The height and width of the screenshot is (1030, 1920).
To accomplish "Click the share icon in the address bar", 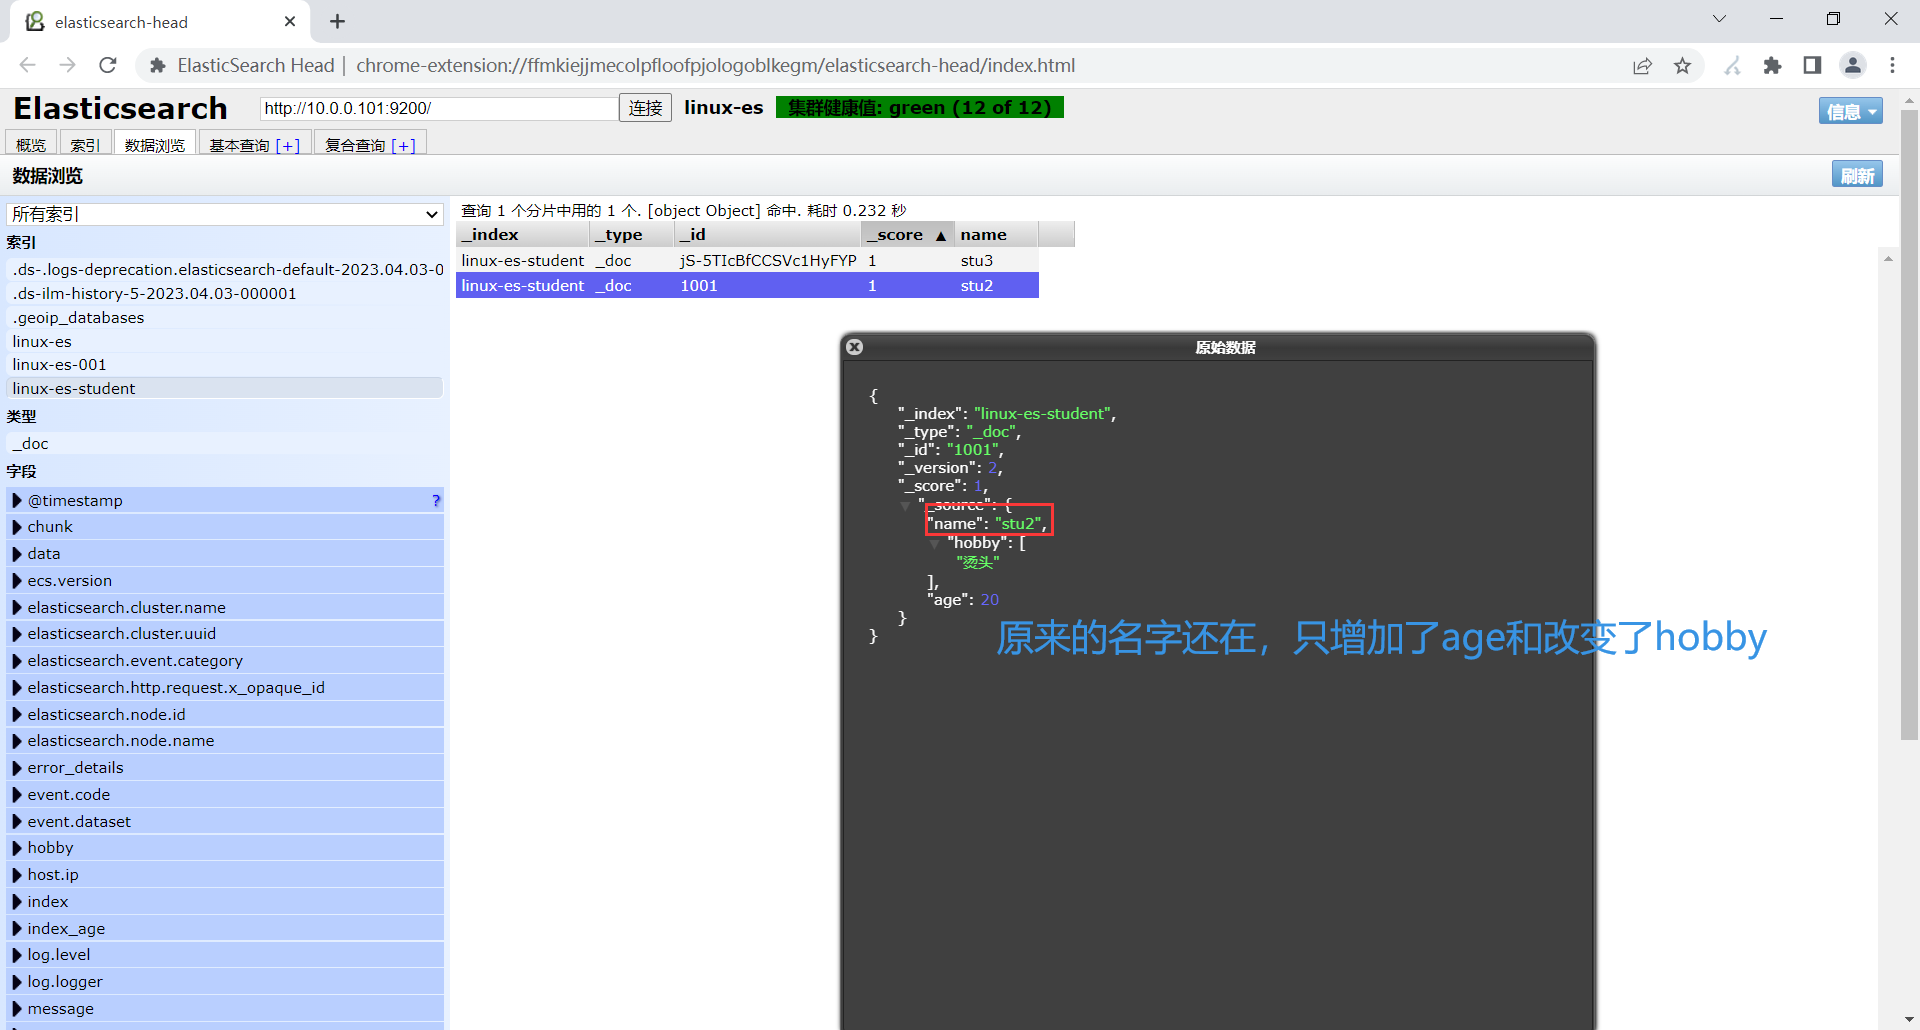I will pos(1642,65).
